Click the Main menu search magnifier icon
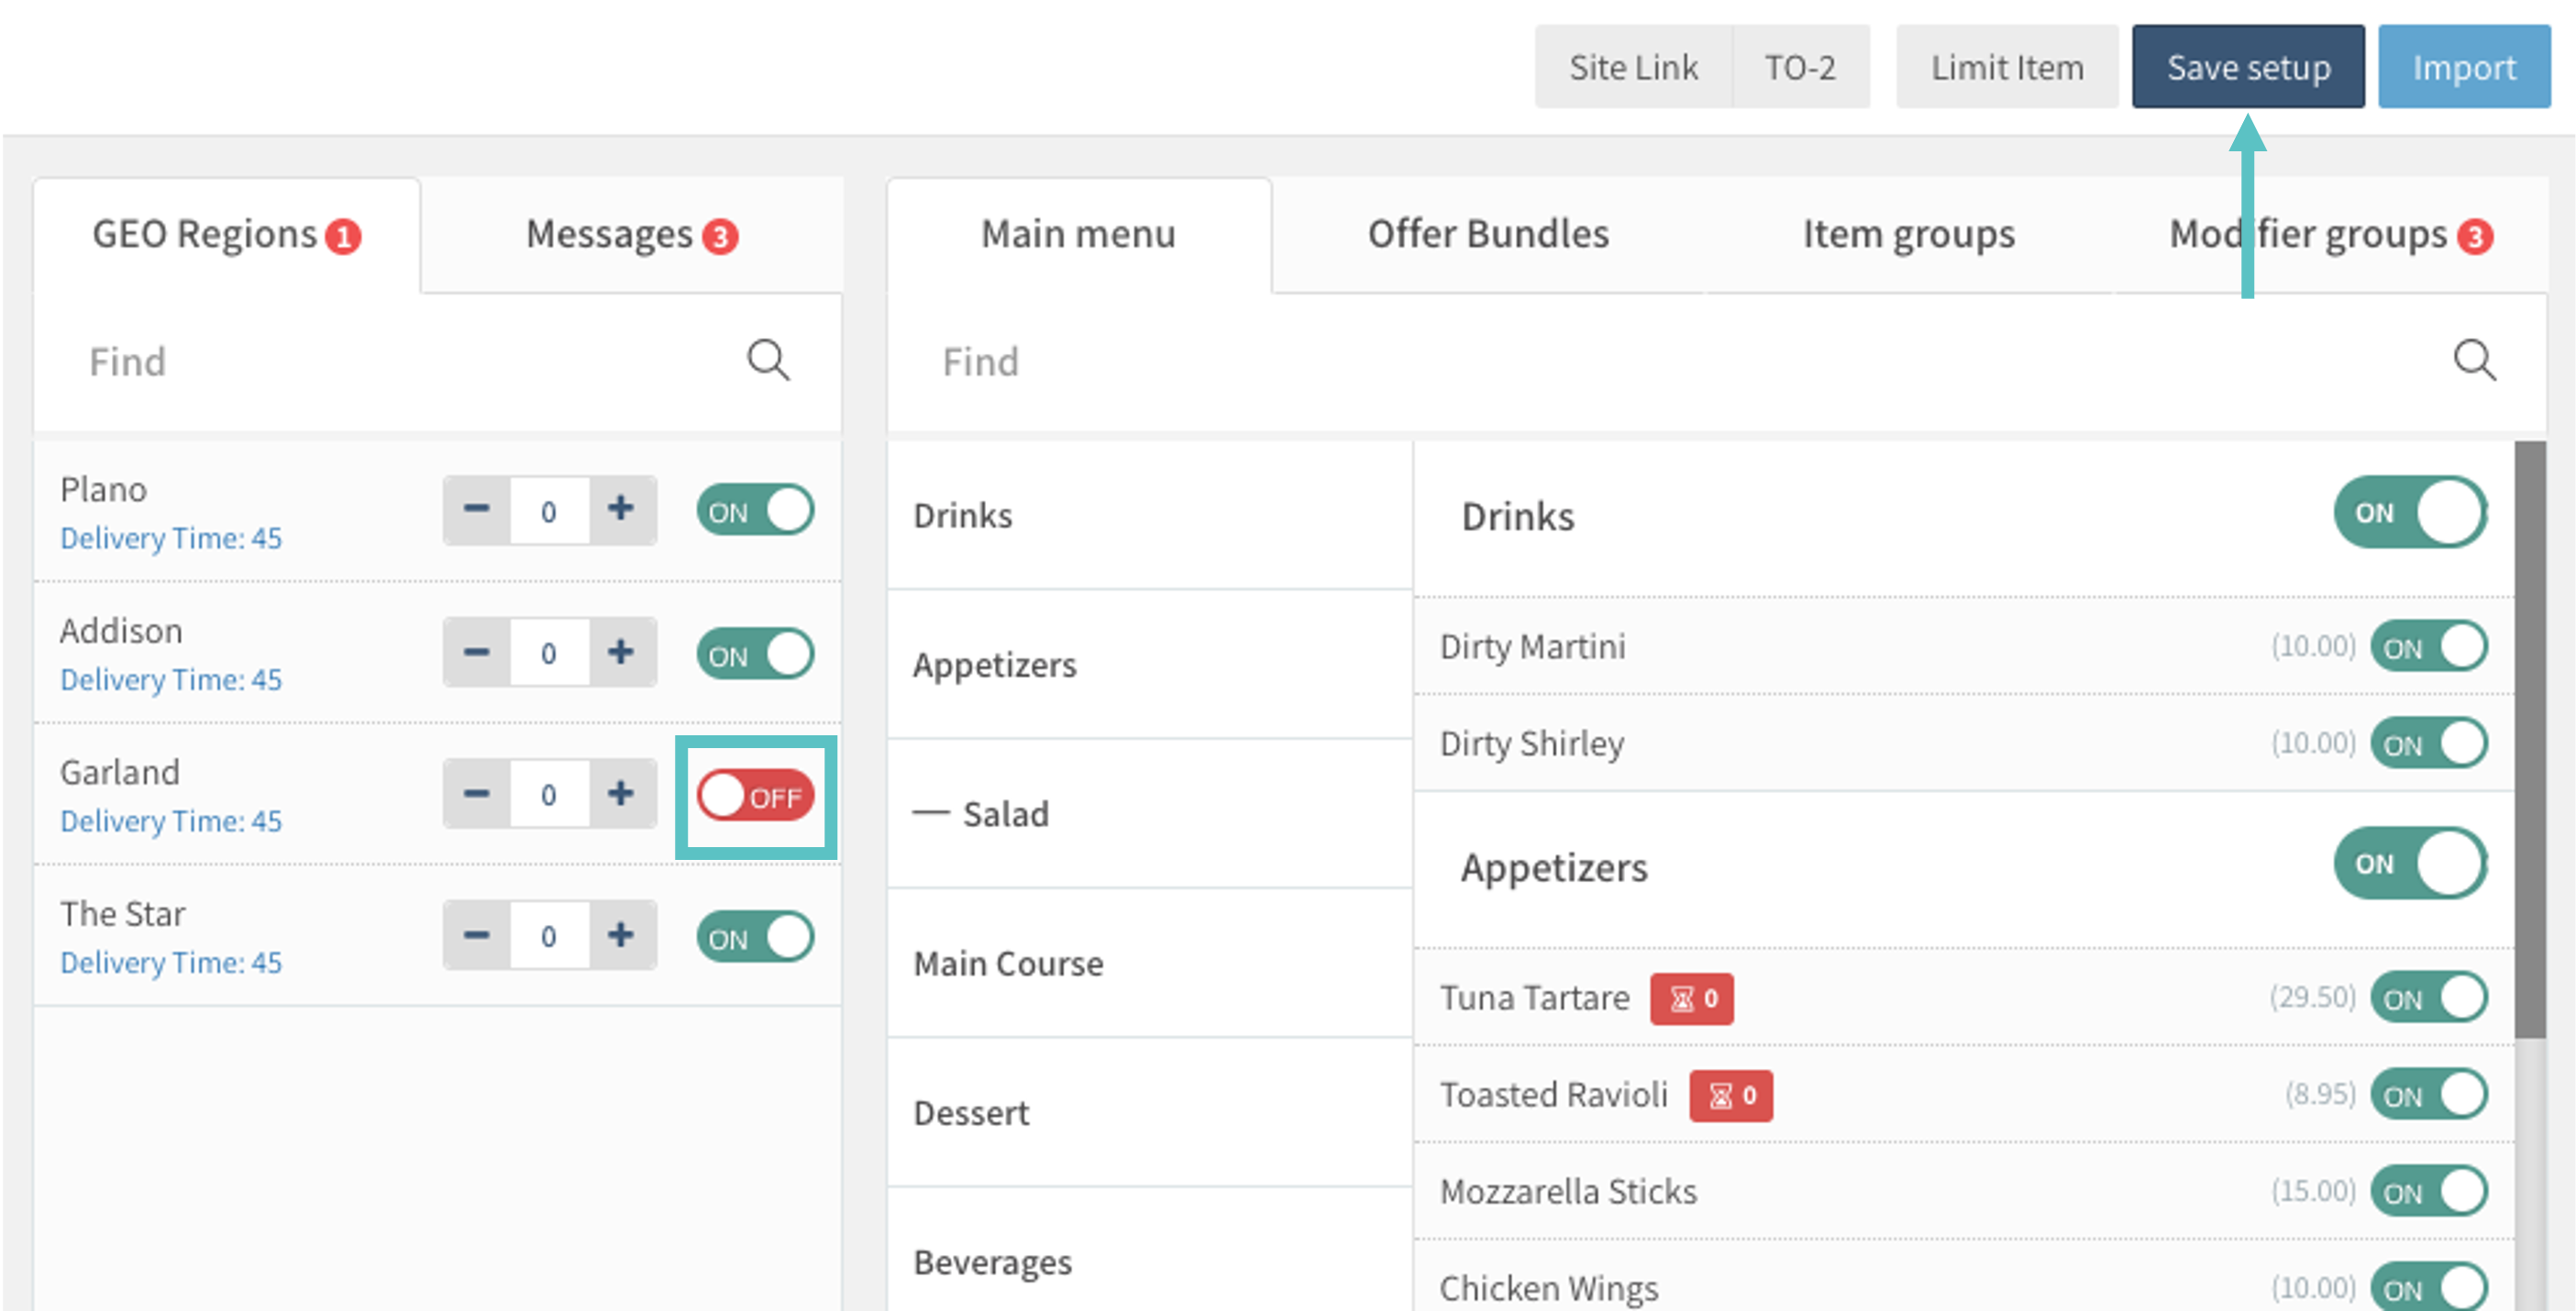 tap(2474, 361)
